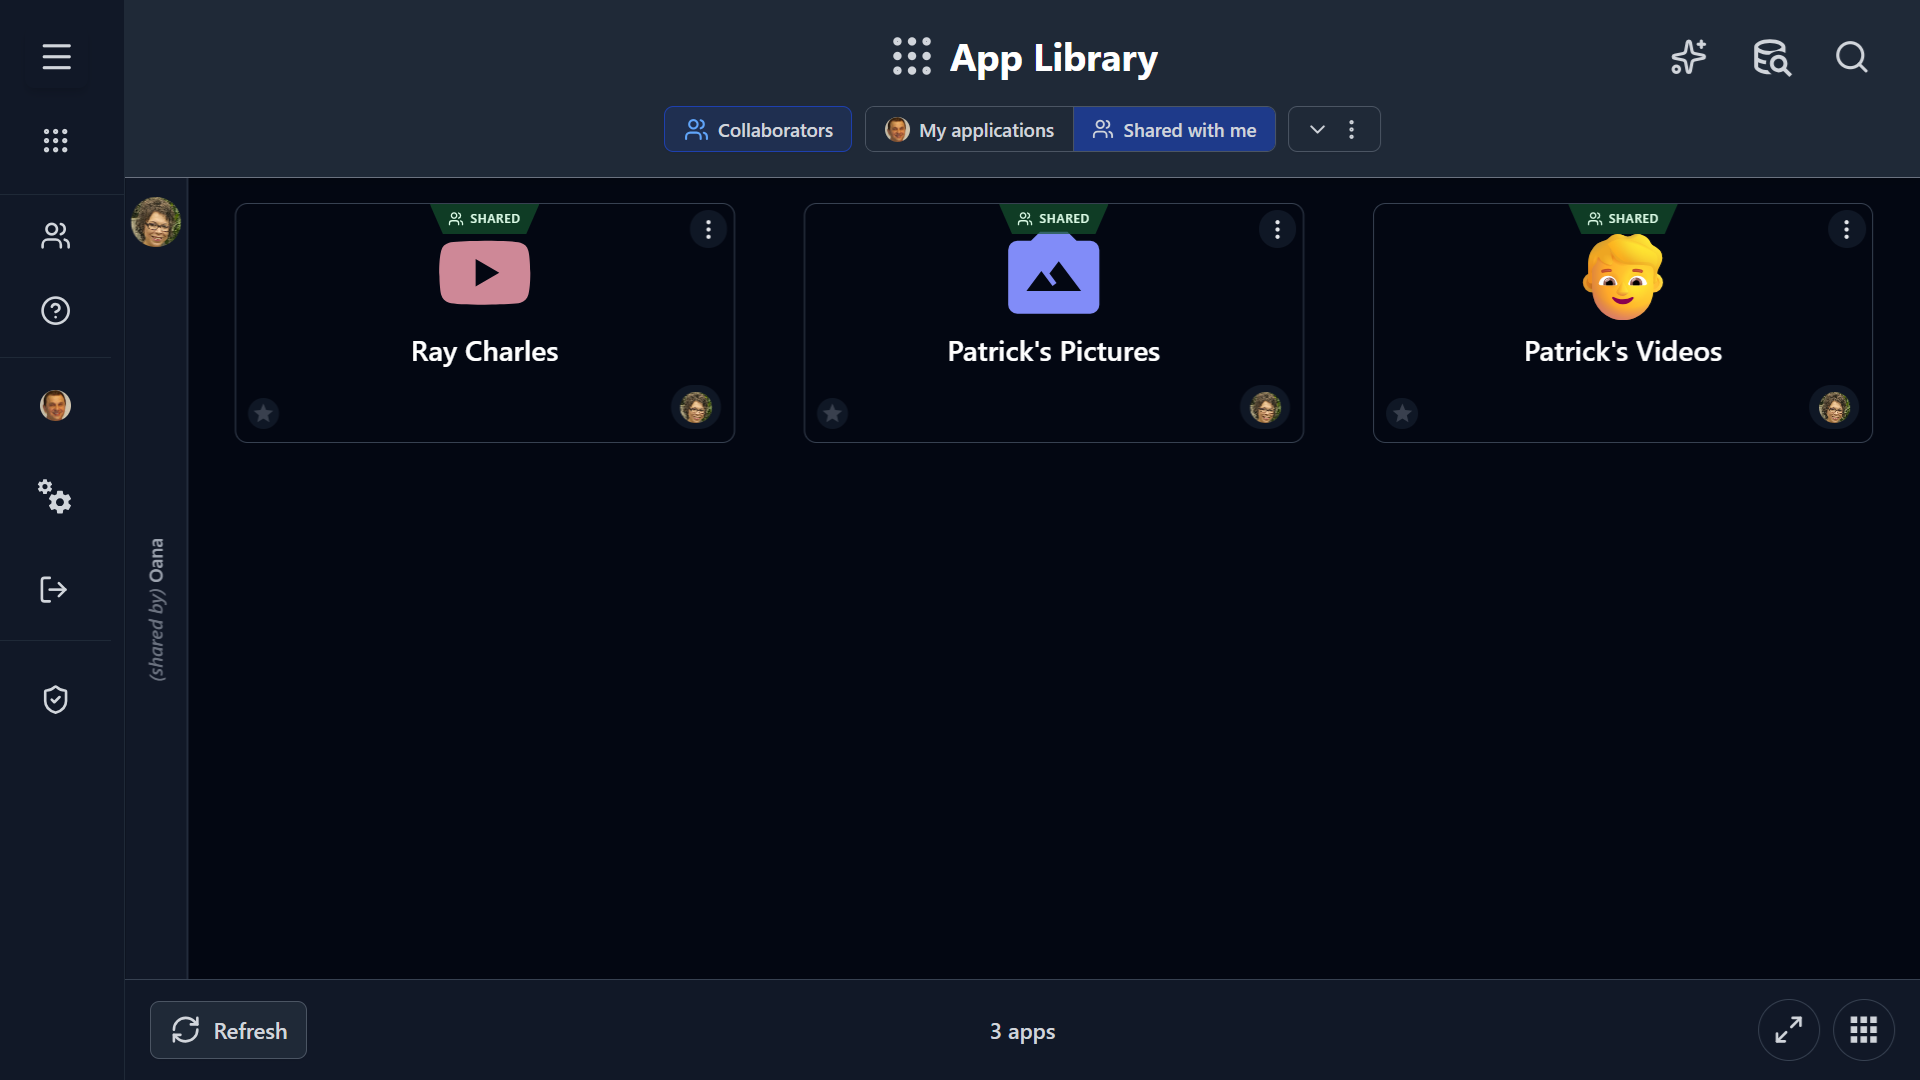Click the AI sparkles icon in header
The height and width of the screenshot is (1080, 1920).
click(1689, 57)
